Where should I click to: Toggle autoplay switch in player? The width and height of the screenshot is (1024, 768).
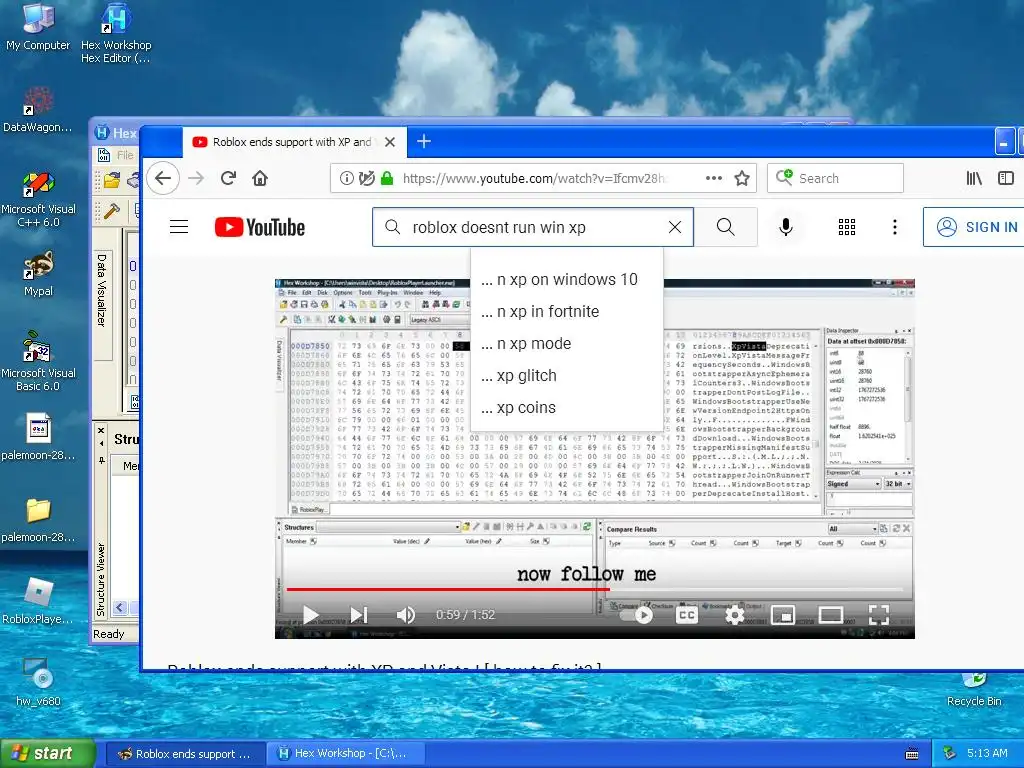pos(639,615)
